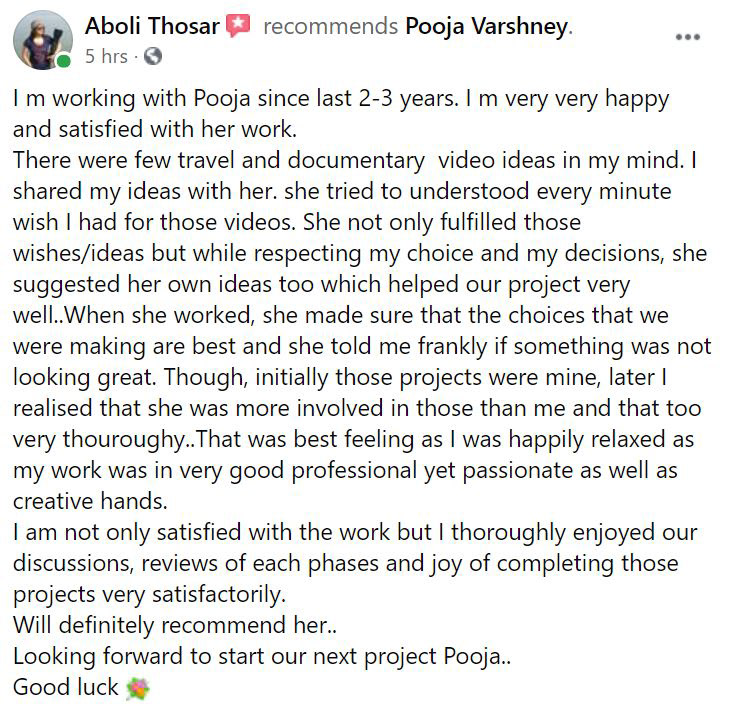Screen dimensions: 734x718
Task: Click the green online status dot
Action: tap(64, 61)
